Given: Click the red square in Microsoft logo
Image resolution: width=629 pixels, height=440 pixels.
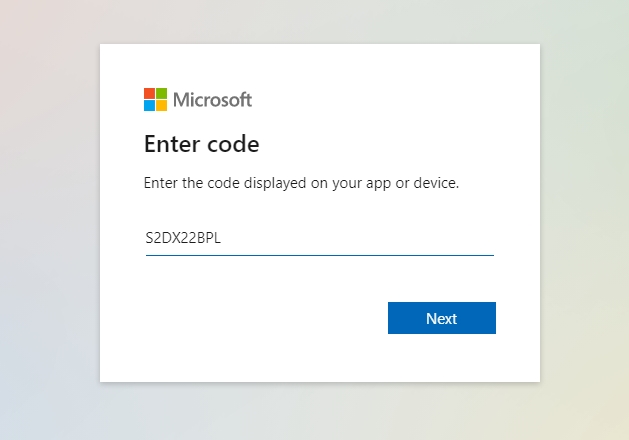Looking at the screenshot, I should click(x=149, y=93).
